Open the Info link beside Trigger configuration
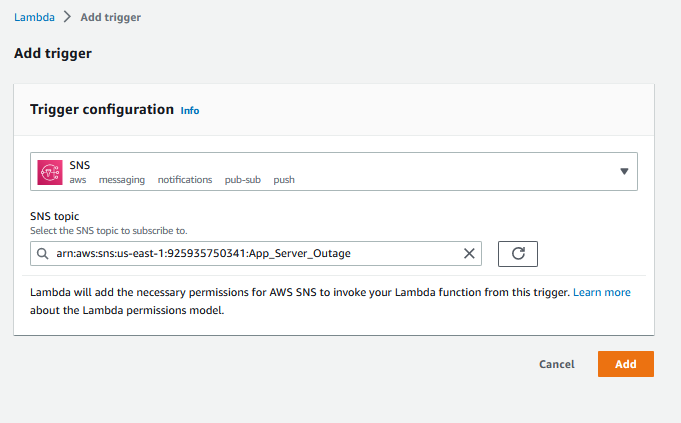681x423 pixels. 190,111
